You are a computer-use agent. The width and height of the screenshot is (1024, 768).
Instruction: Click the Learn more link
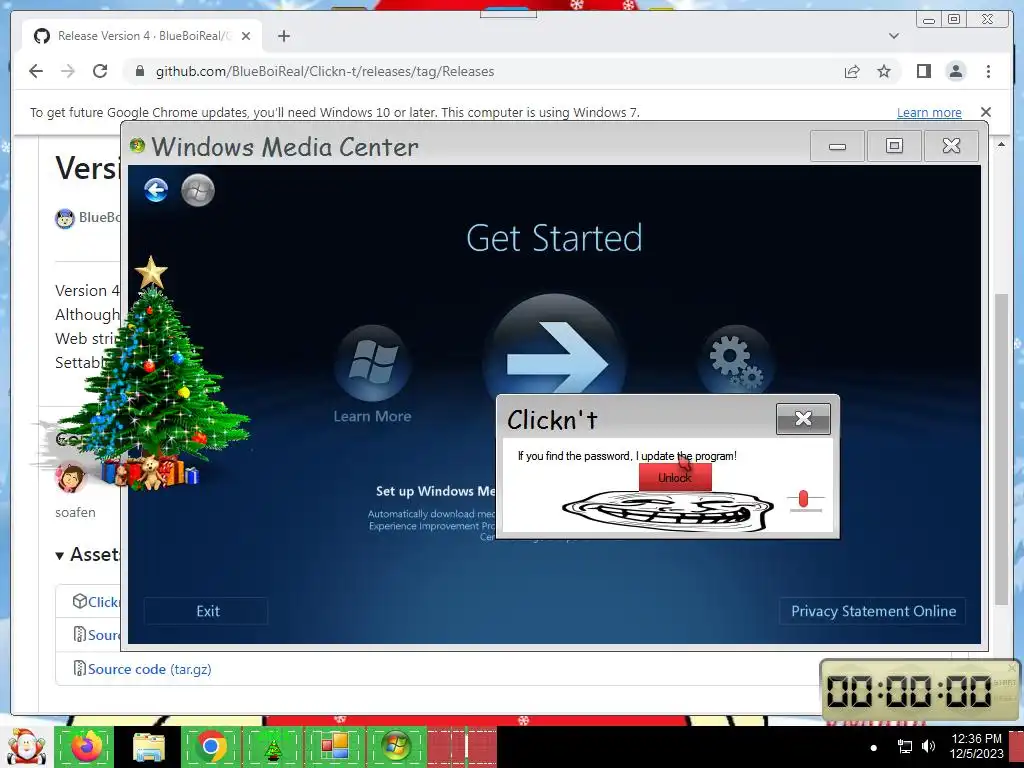pyautogui.click(x=929, y=112)
